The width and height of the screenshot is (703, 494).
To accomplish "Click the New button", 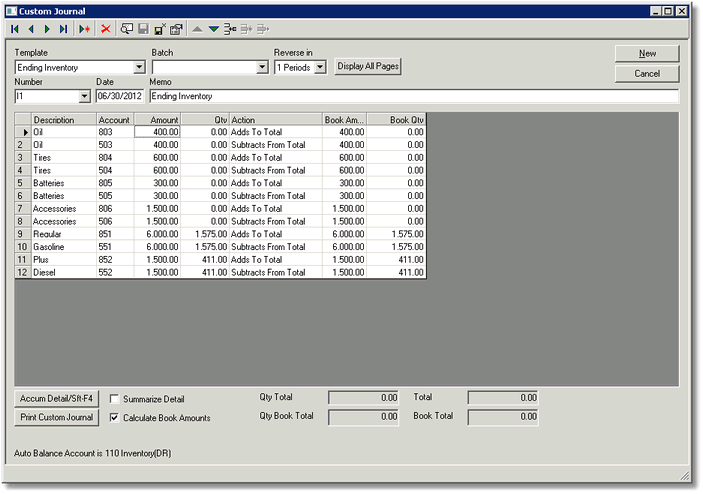I will [x=647, y=53].
